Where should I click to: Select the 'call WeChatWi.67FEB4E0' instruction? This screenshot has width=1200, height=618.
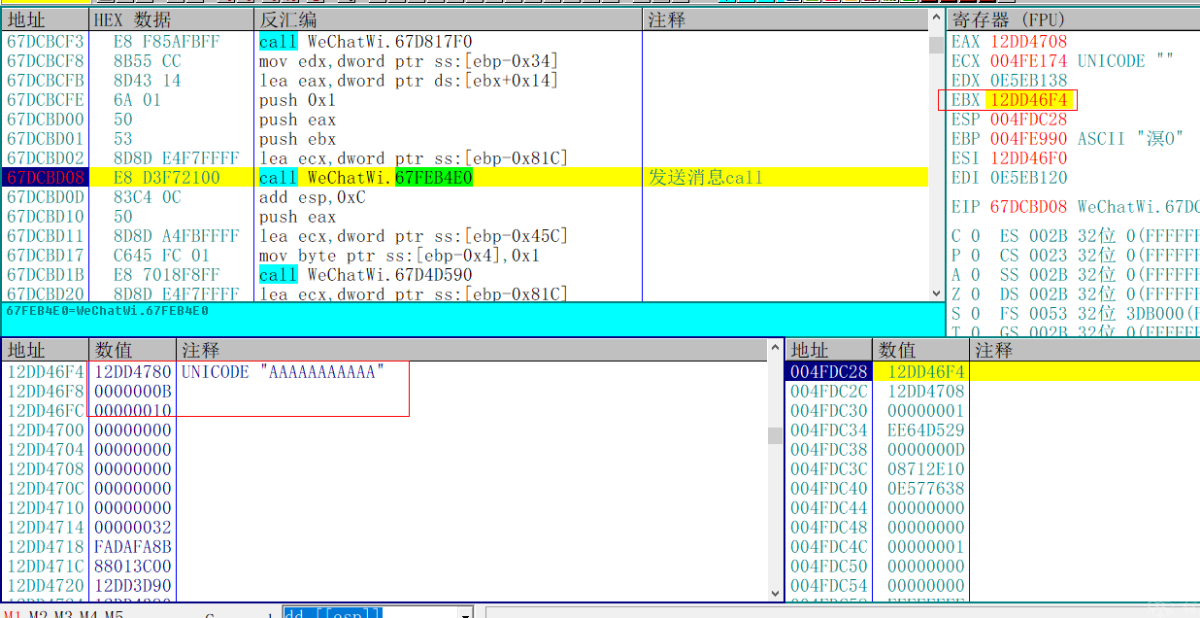(x=366, y=177)
